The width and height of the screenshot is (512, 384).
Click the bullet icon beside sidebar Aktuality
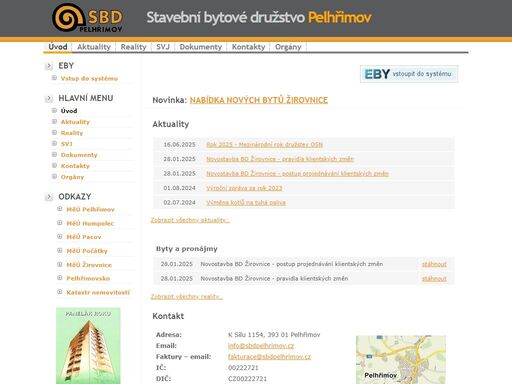coord(54,121)
